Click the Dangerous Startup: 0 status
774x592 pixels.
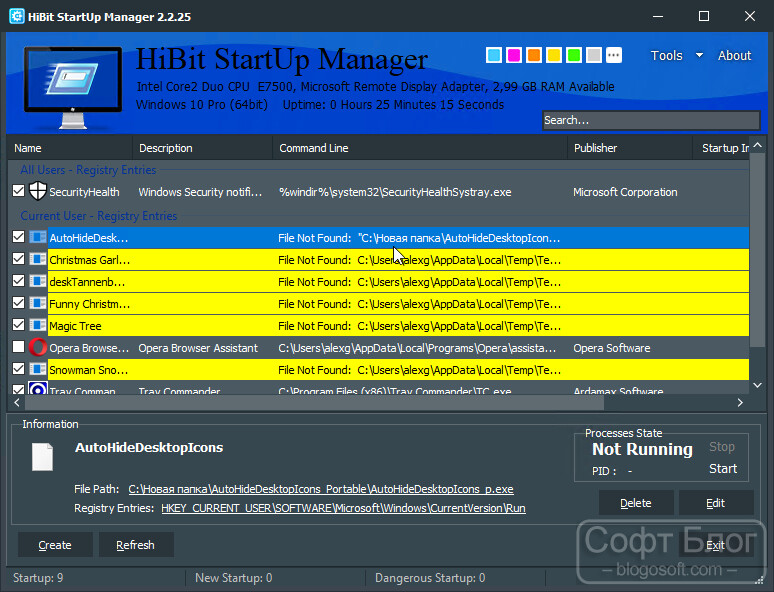(430, 578)
